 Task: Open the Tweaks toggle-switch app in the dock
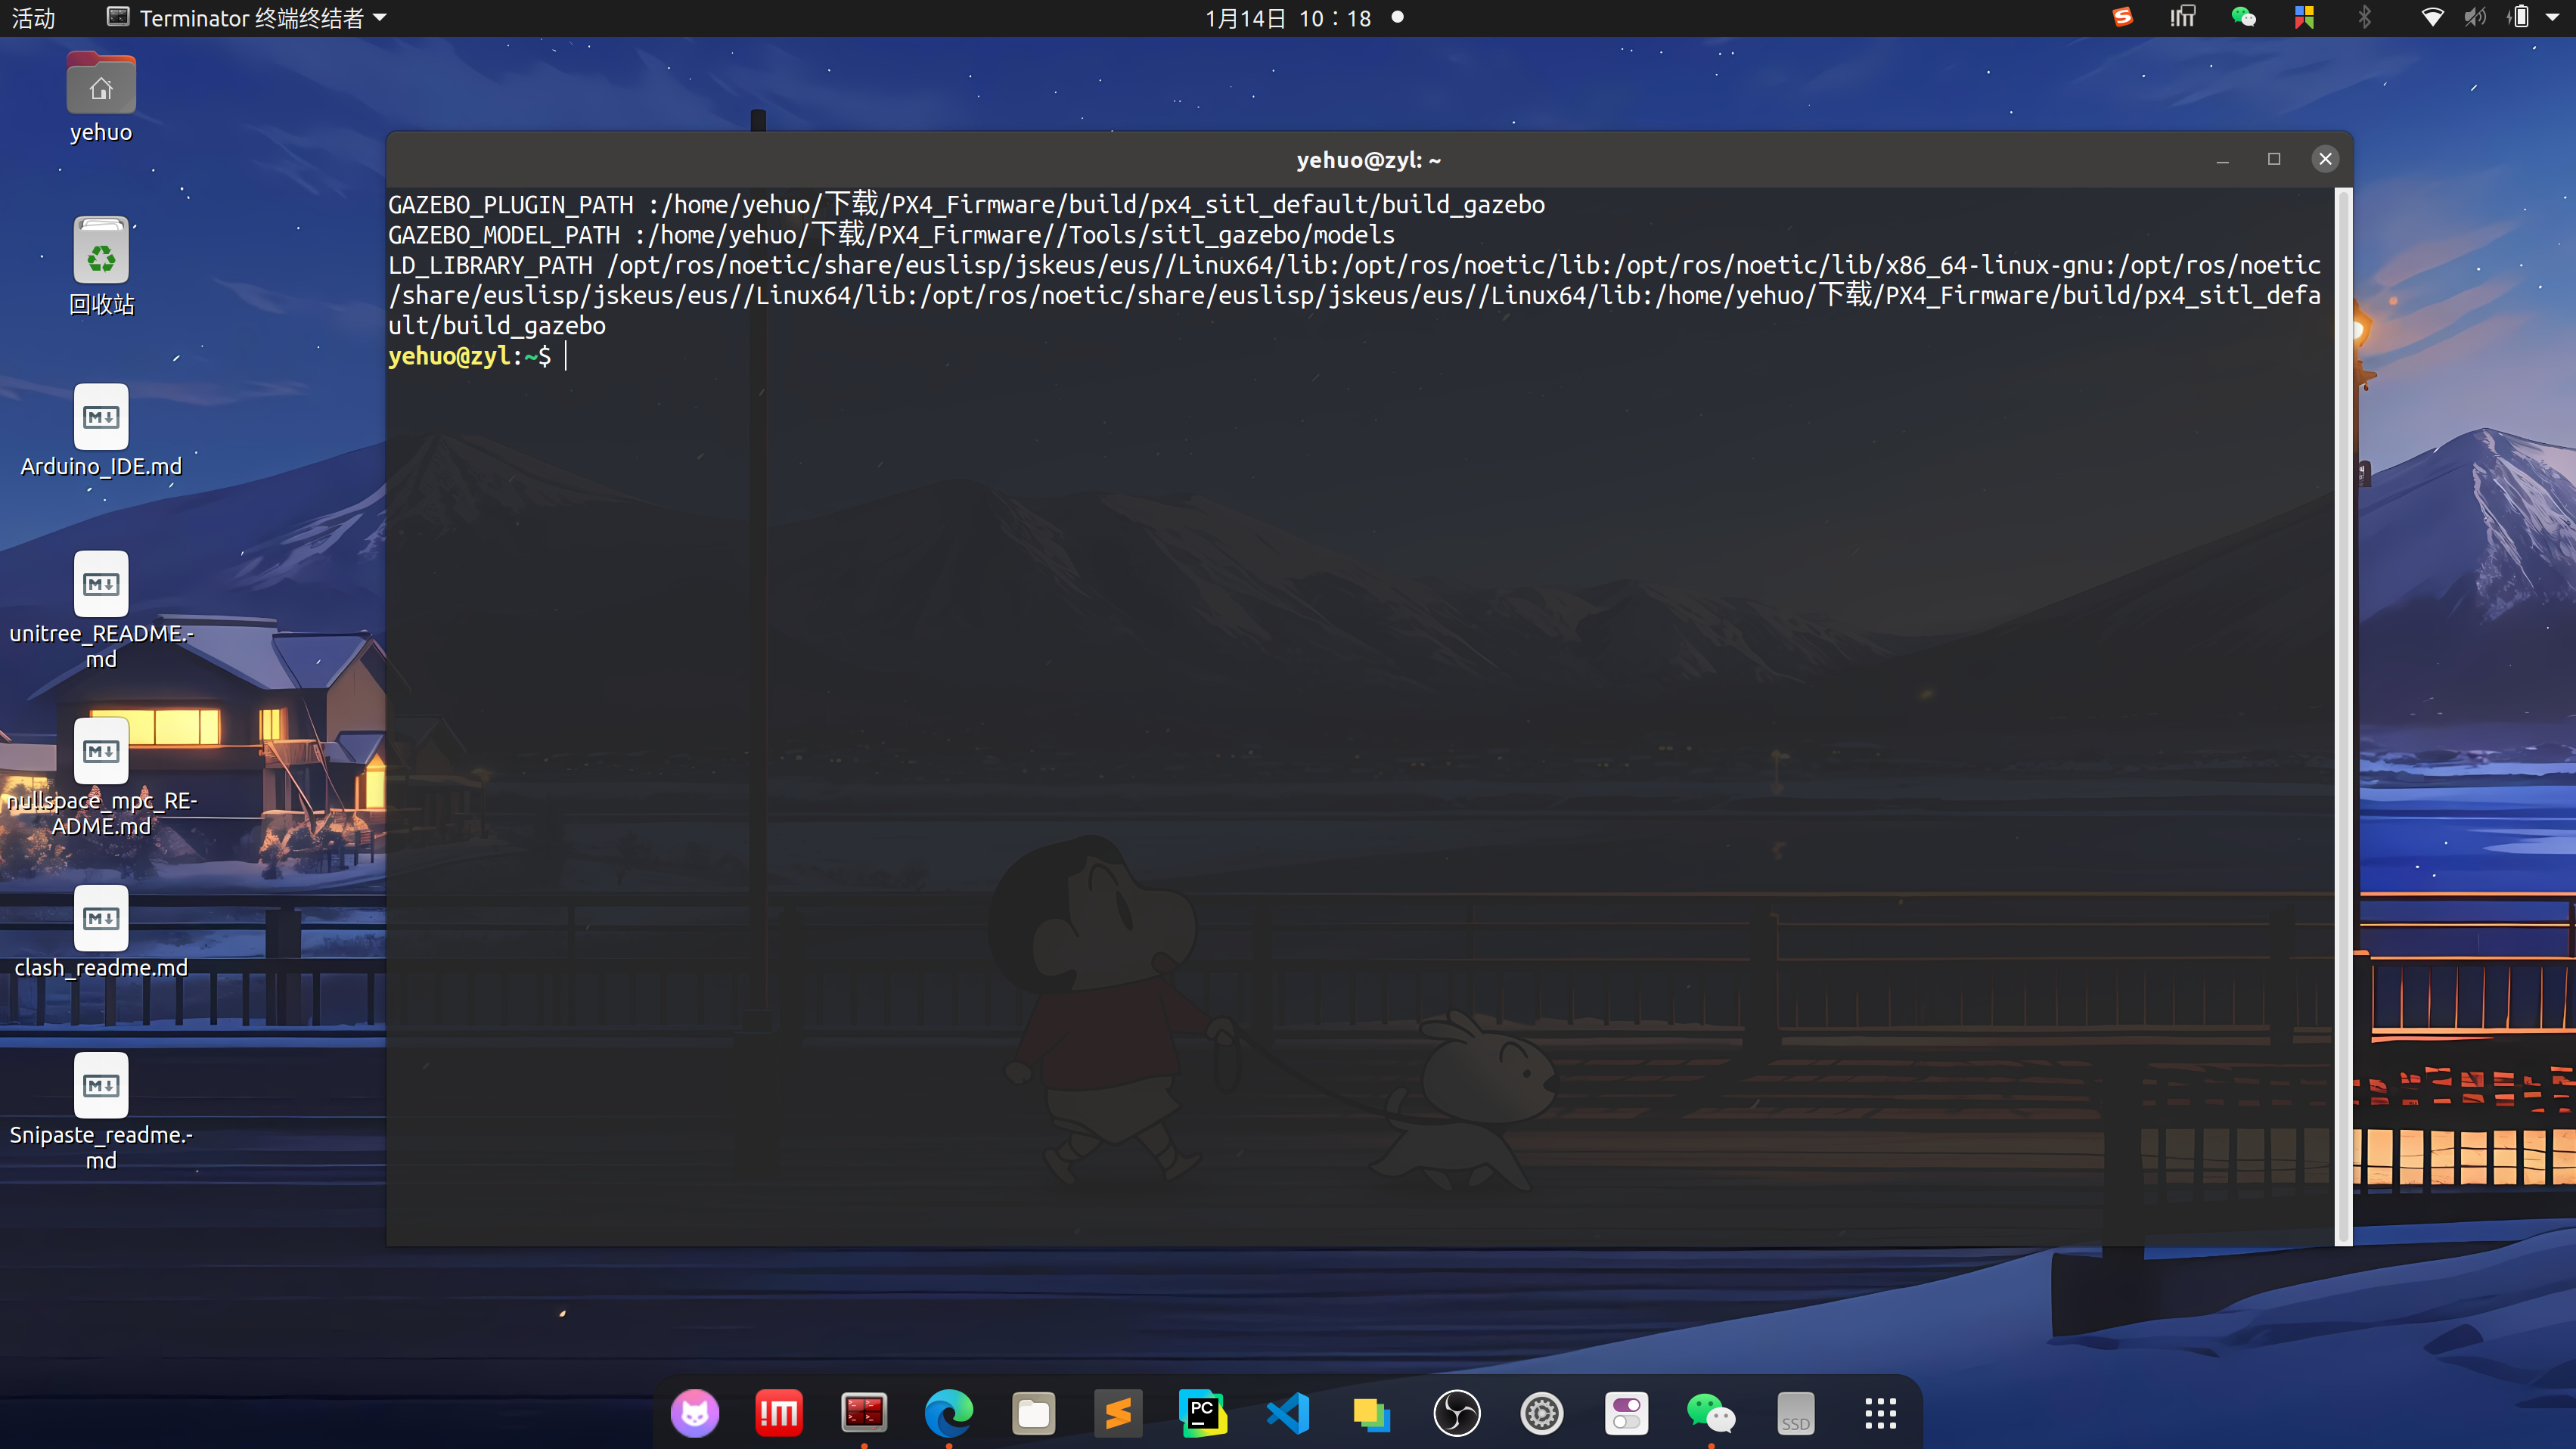tap(1626, 1413)
